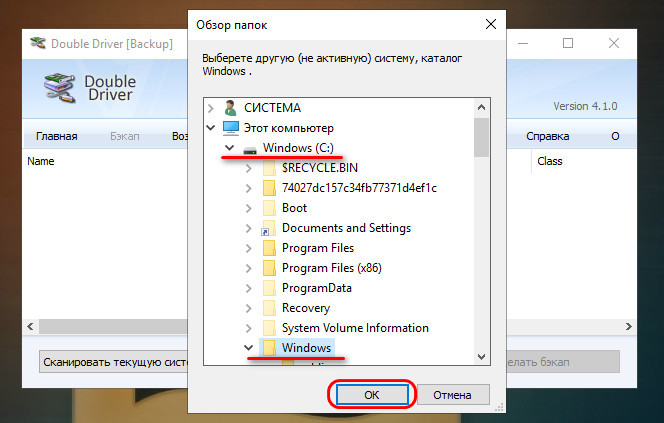Click left arrow of driver list scrollbar
Screen dimensions: 664x423
click(30, 326)
